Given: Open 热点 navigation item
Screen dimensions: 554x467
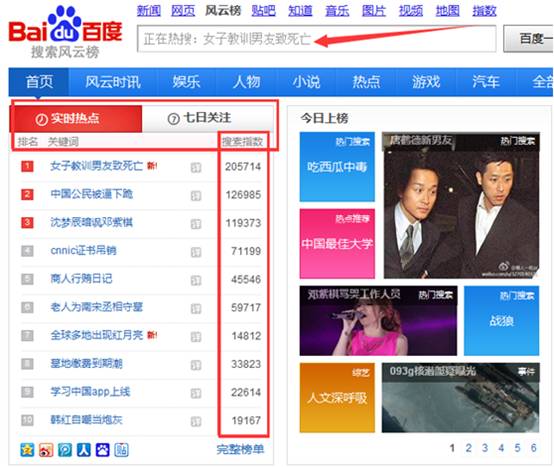Looking at the screenshot, I should pyautogui.click(x=366, y=82).
